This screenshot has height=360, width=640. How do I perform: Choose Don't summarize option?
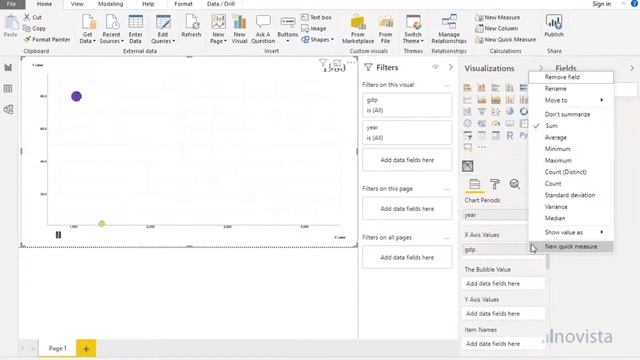click(x=571, y=114)
